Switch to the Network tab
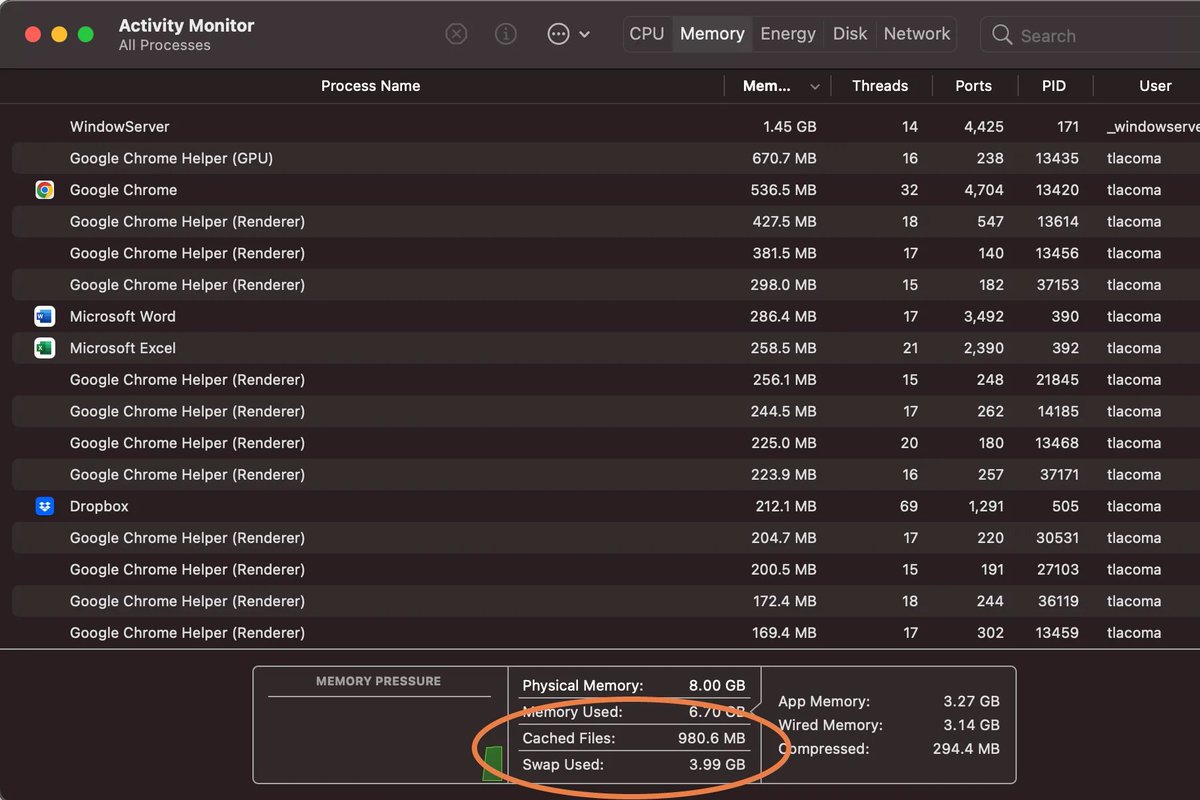 (x=917, y=34)
